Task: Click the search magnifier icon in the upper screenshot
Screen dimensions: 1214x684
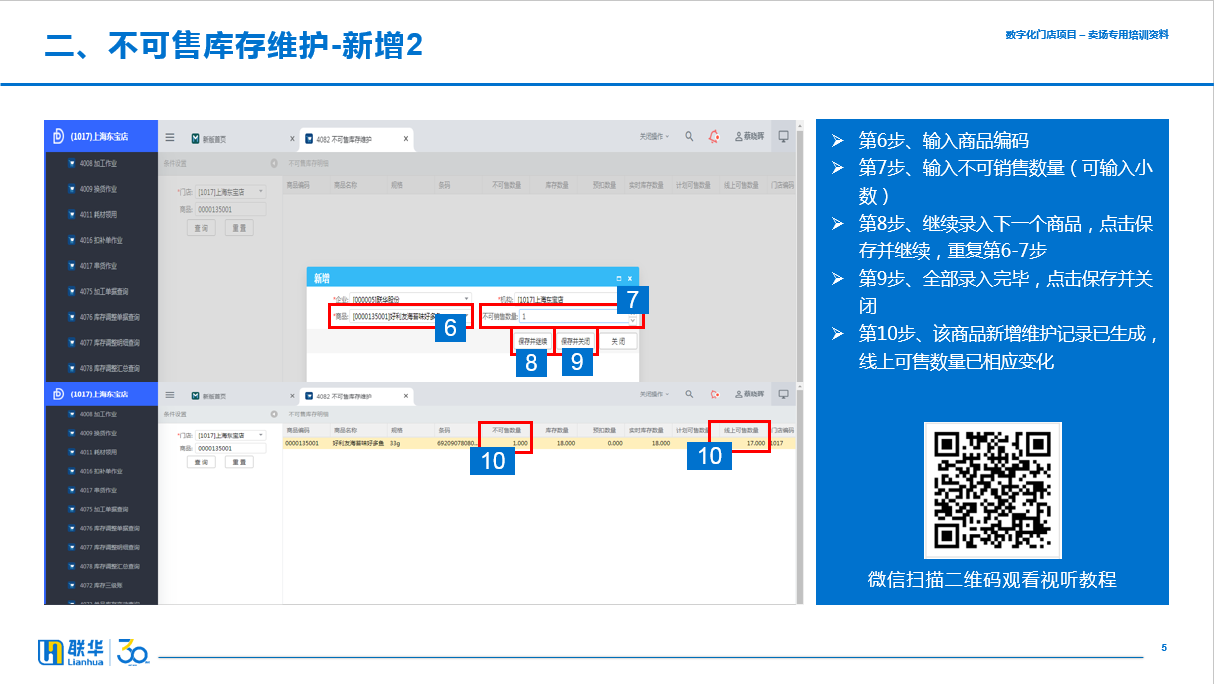Action: [x=689, y=137]
